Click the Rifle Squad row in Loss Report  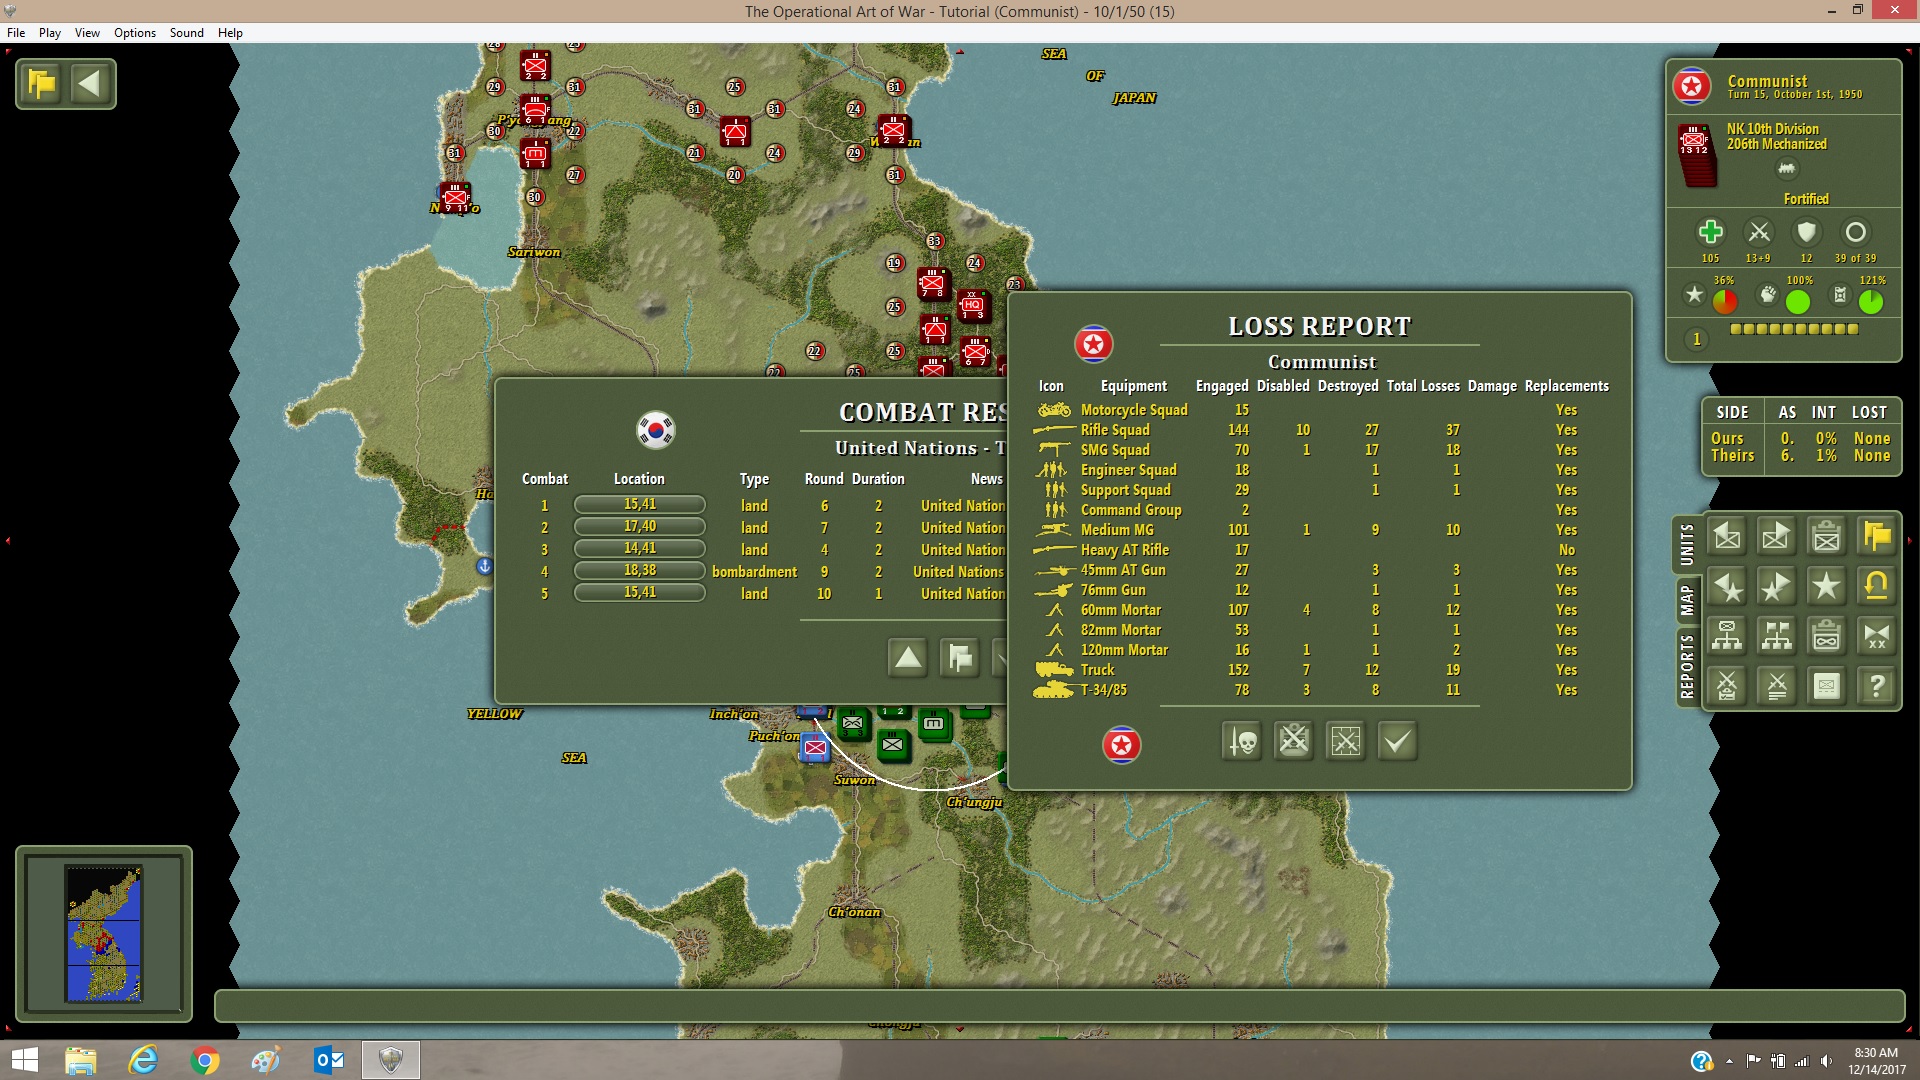click(1322, 430)
